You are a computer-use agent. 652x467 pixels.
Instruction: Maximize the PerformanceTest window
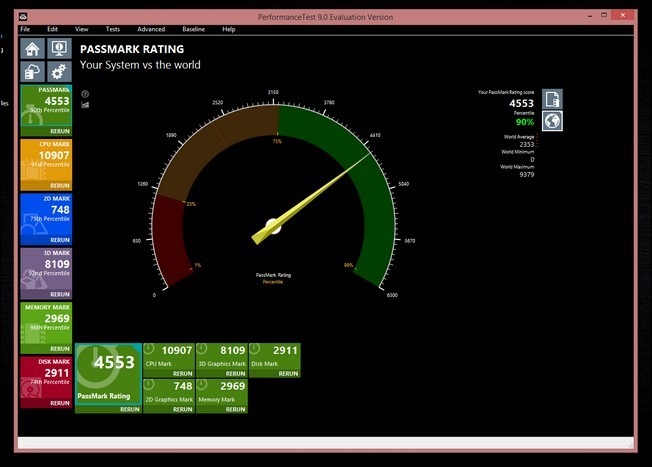(x=604, y=15)
